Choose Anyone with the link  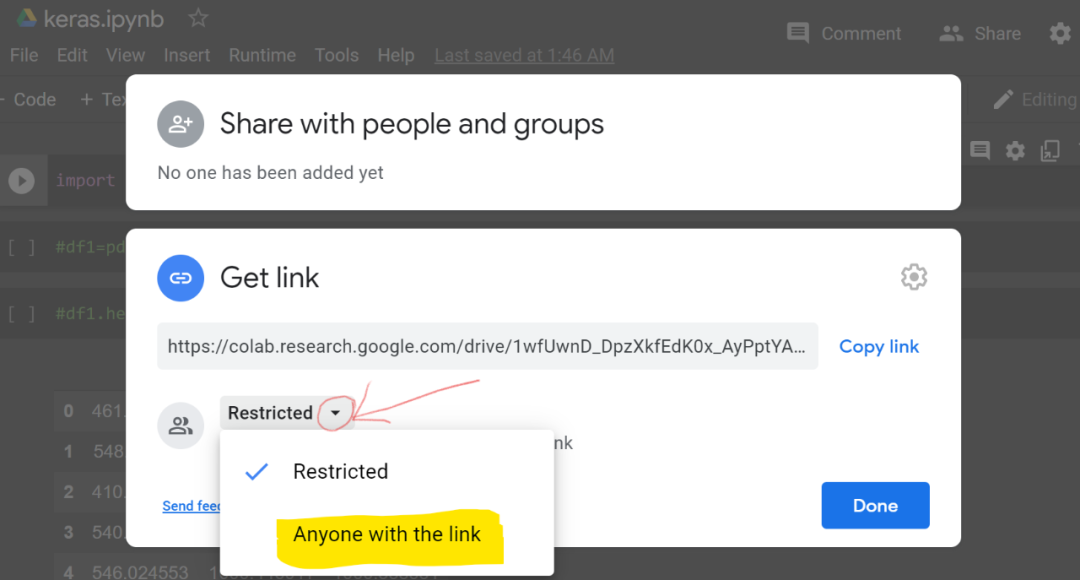[386, 535]
